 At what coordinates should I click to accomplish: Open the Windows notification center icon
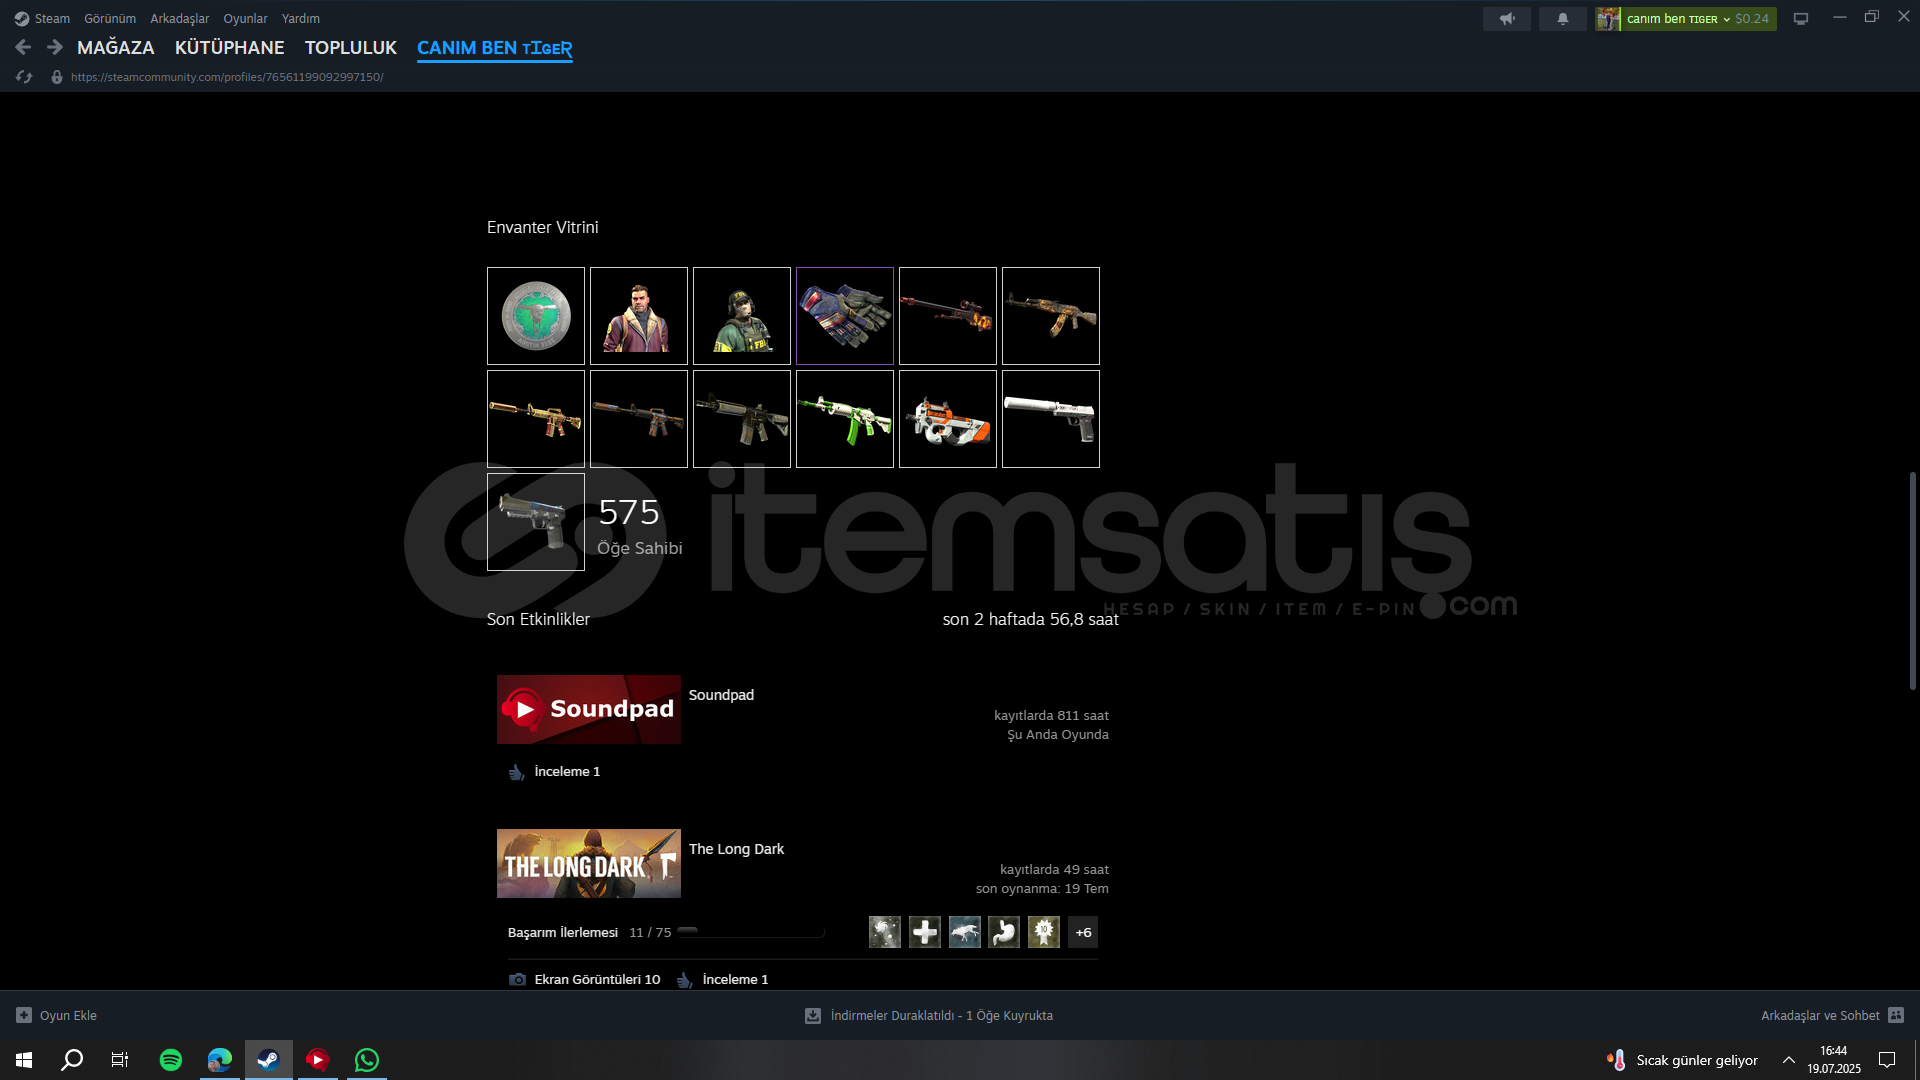tap(1887, 1060)
